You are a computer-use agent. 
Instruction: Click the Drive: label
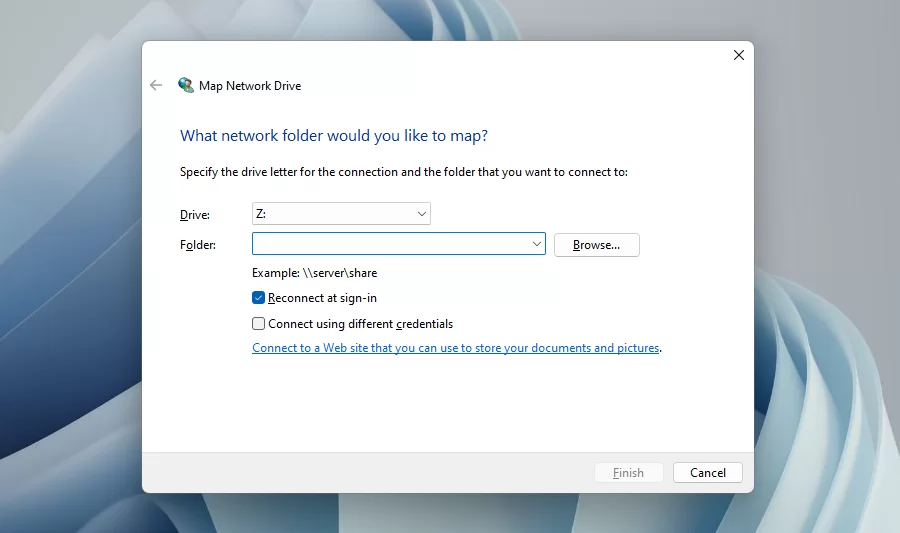tap(195, 215)
